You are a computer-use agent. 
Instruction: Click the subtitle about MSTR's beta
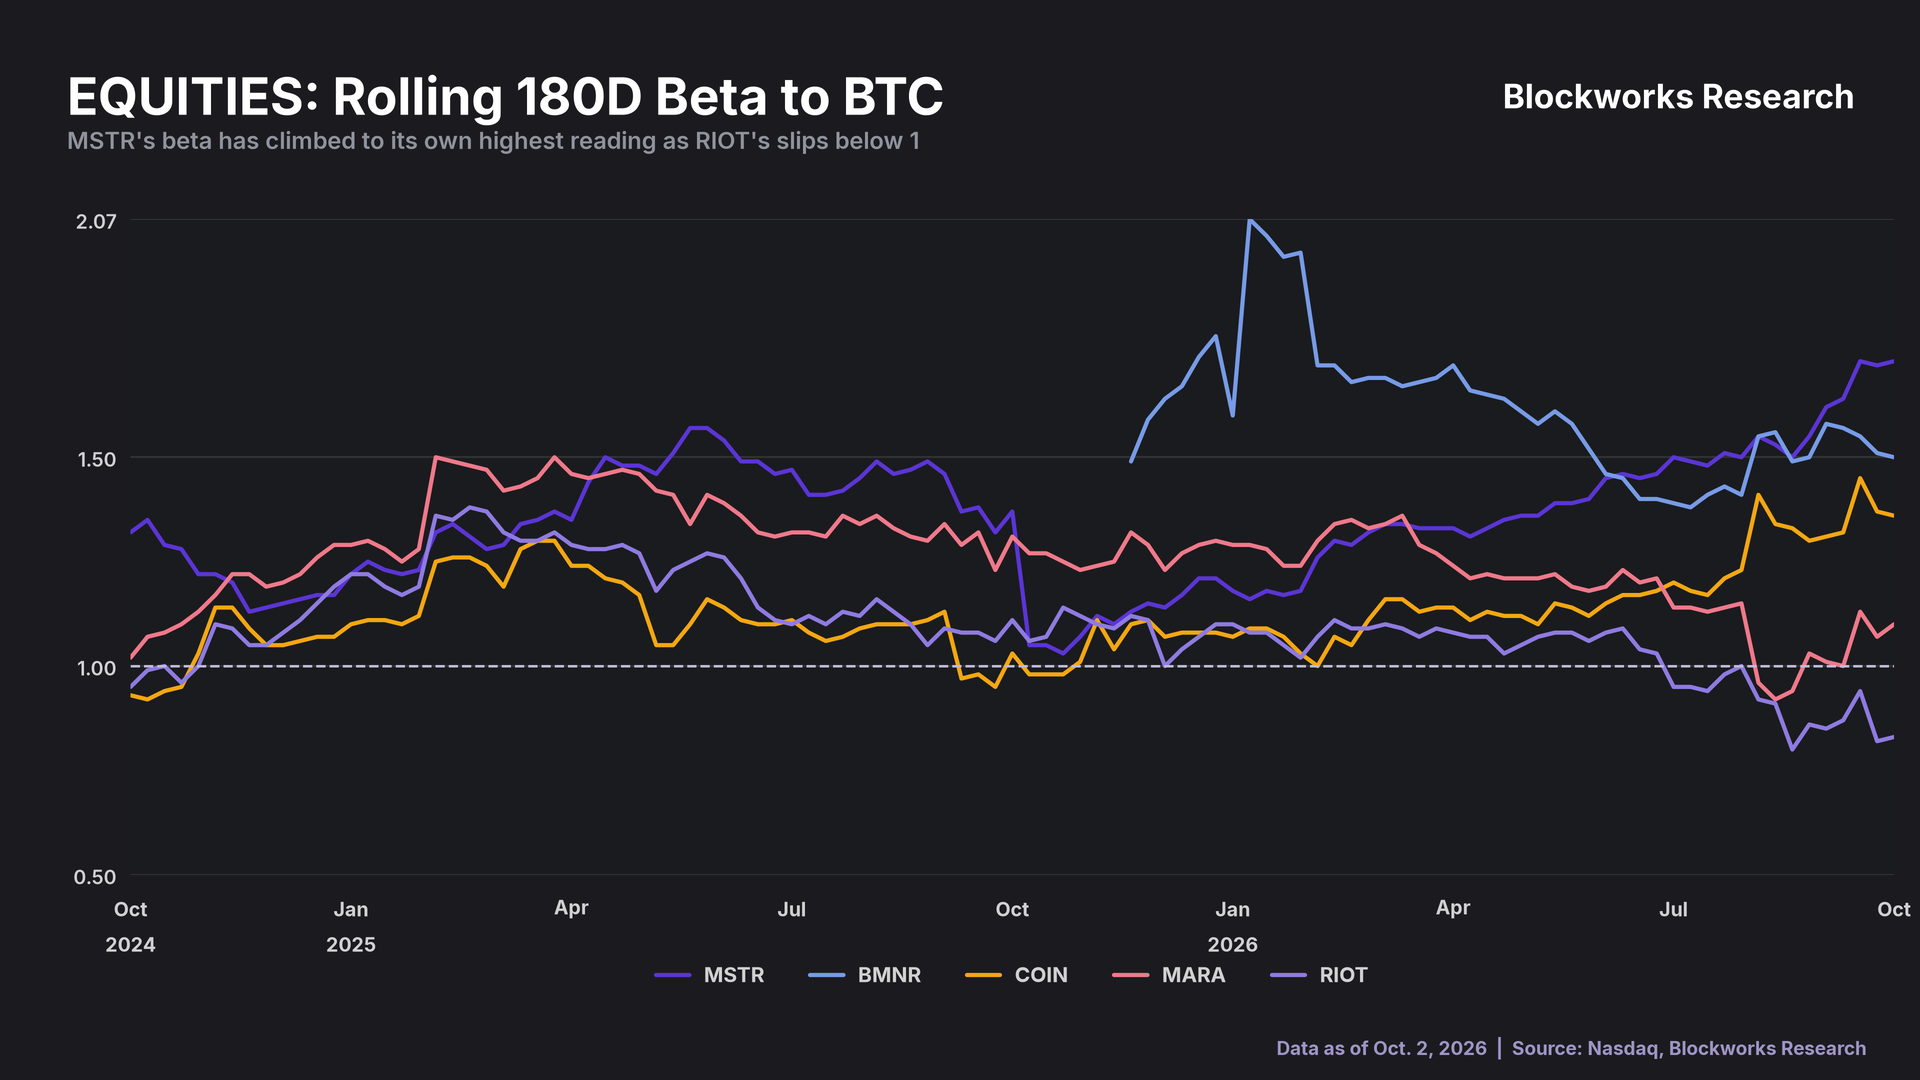[x=493, y=141]
